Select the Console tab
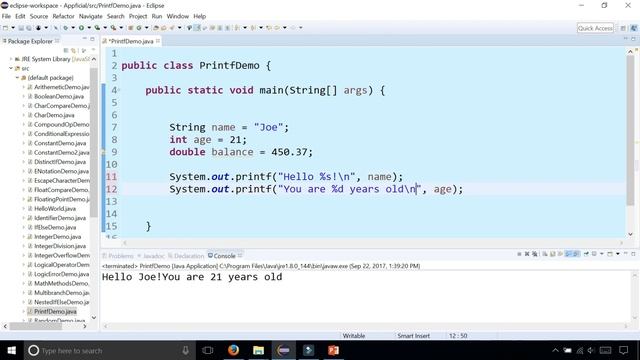 click(x=224, y=256)
